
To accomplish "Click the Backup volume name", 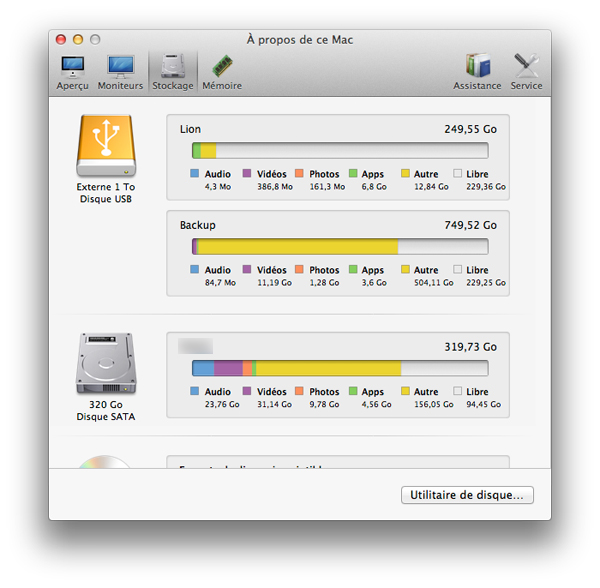I will pyautogui.click(x=198, y=225).
